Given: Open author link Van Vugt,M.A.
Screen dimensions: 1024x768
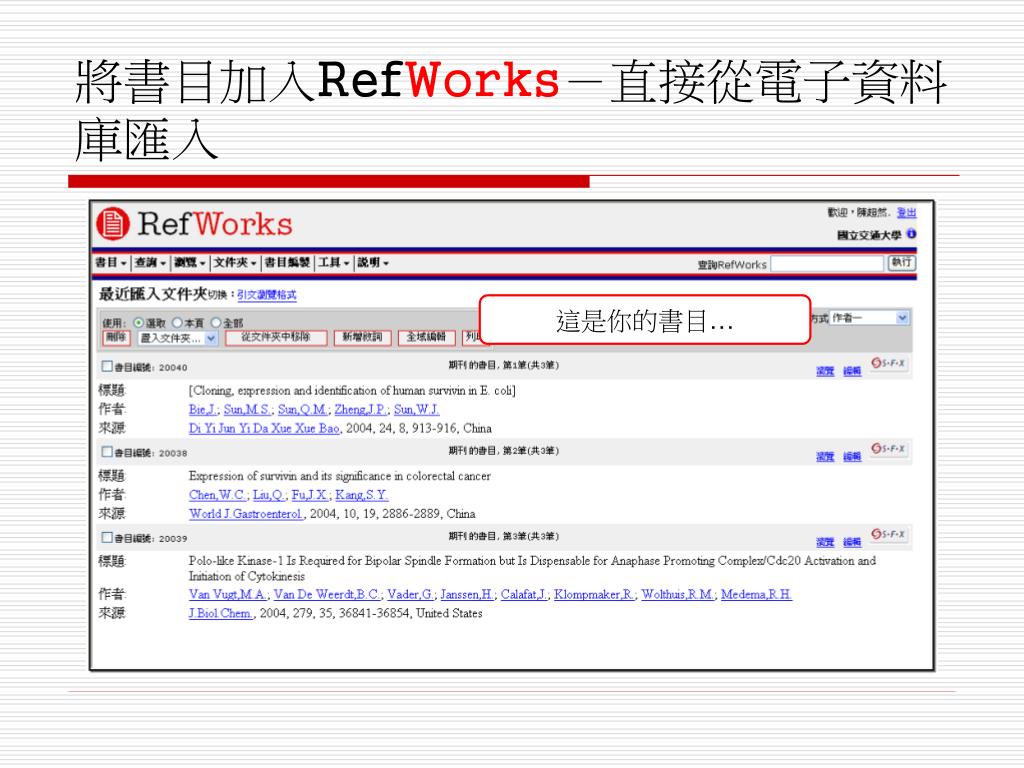Looking at the screenshot, I should point(228,594).
